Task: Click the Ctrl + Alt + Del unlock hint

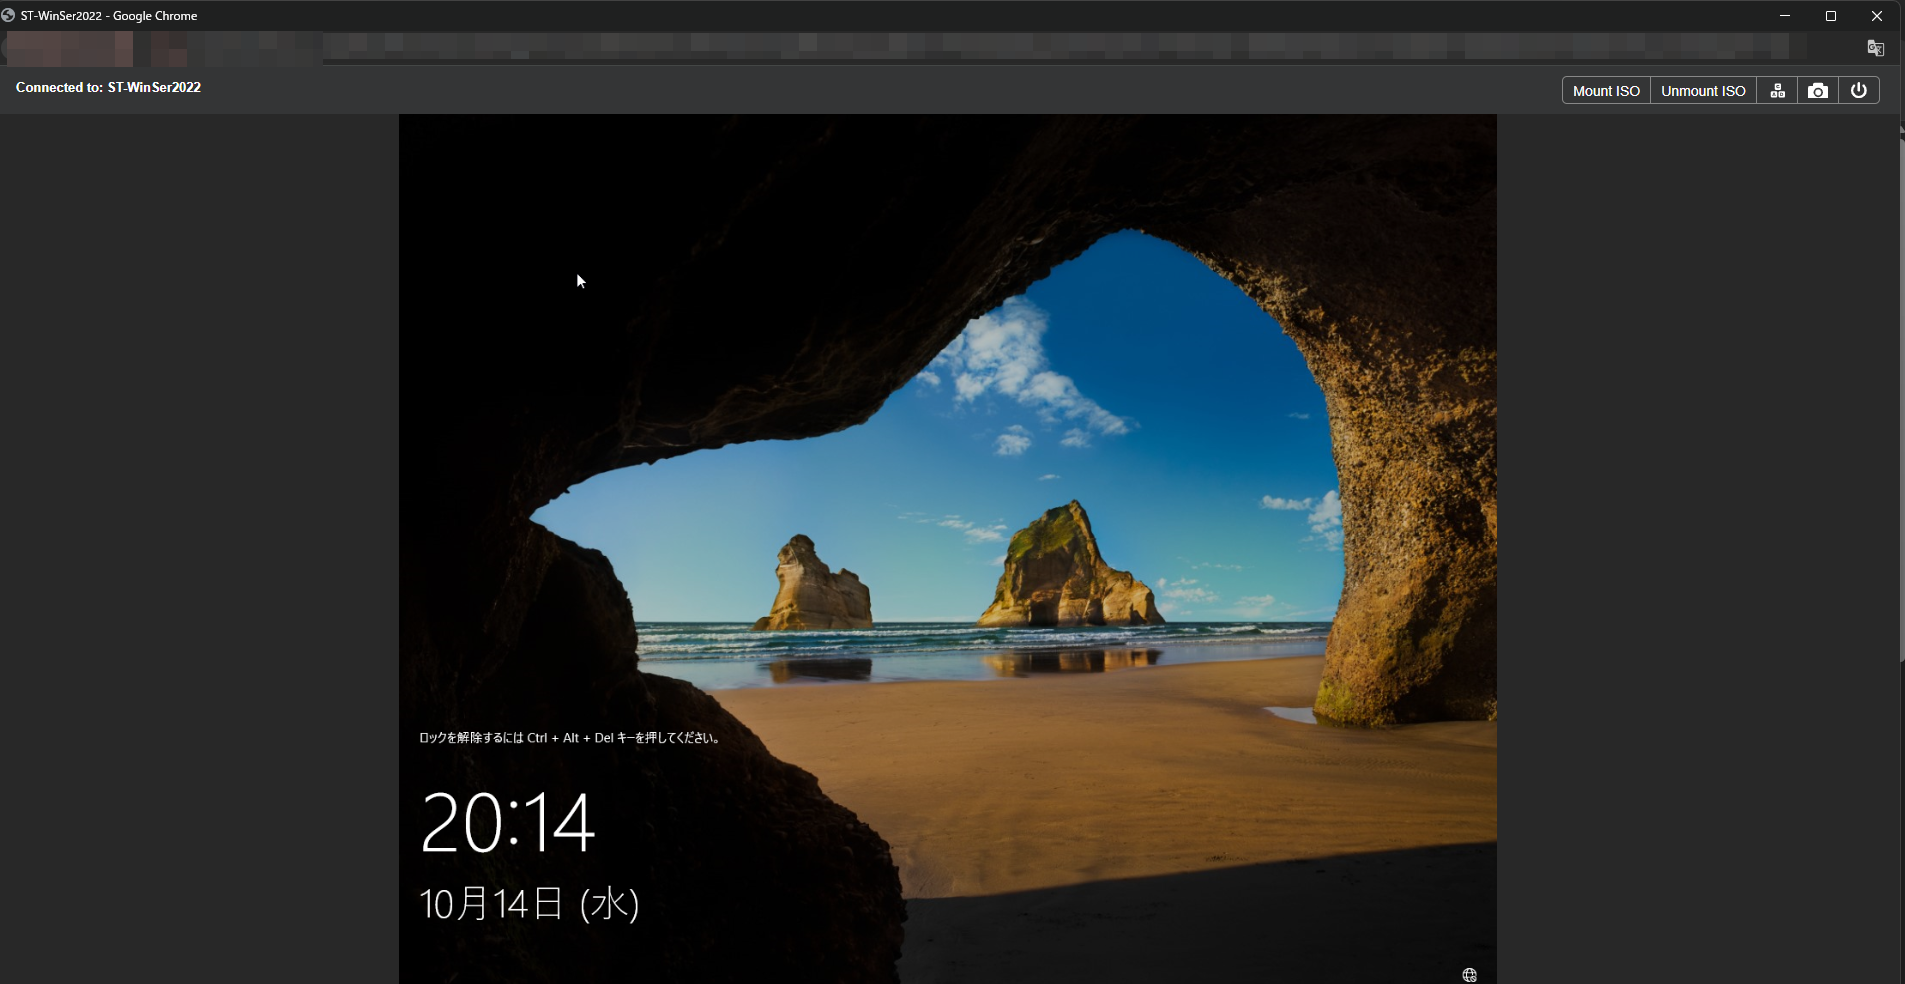Action: [x=570, y=738]
